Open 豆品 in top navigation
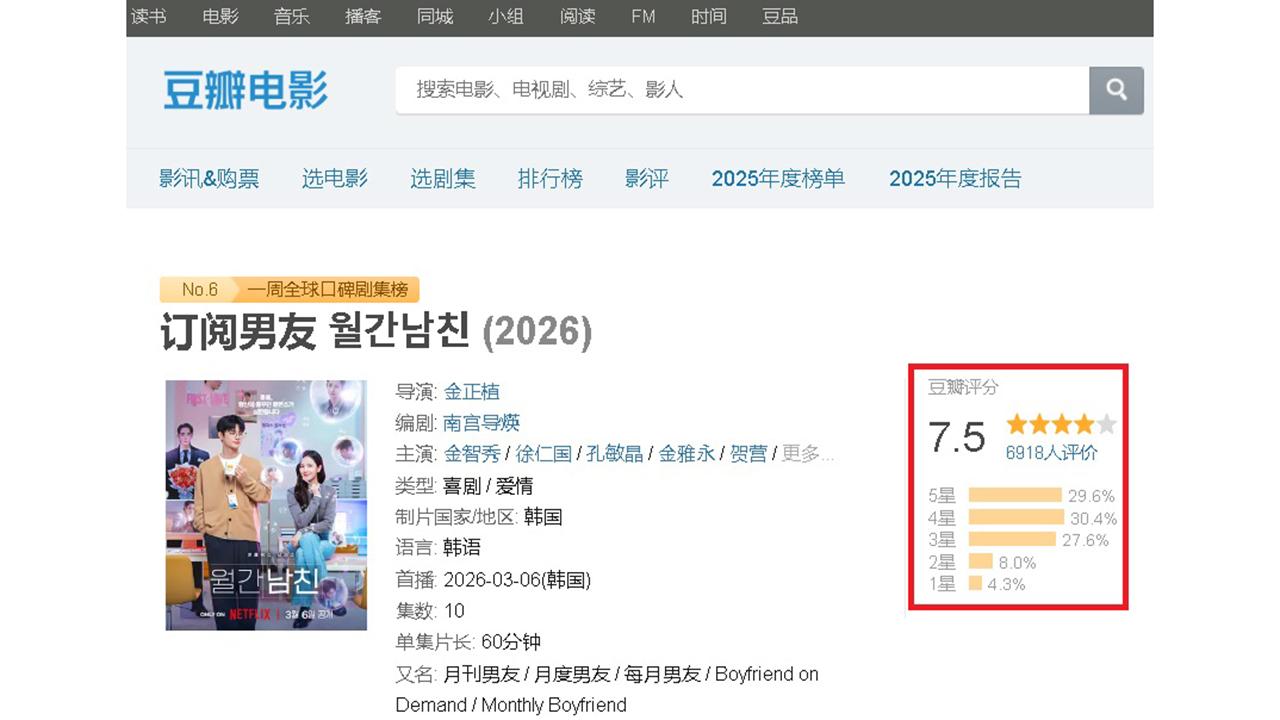The image size is (1280, 720). click(x=780, y=17)
